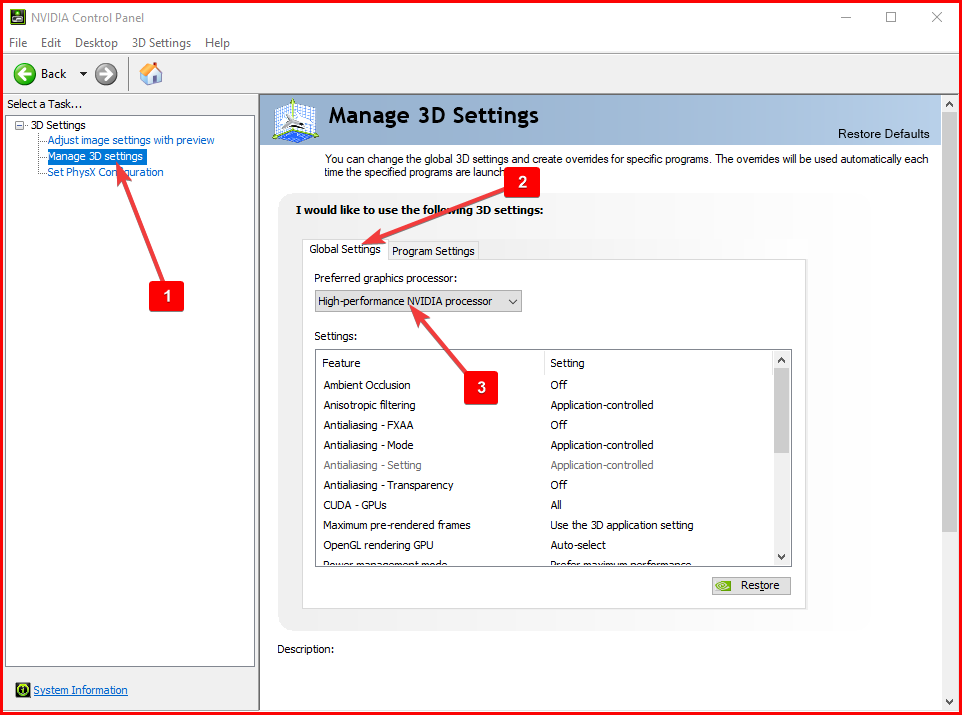Open the System Information link
The height and width of the screenshot is (715, 962).
click(80, 690)
